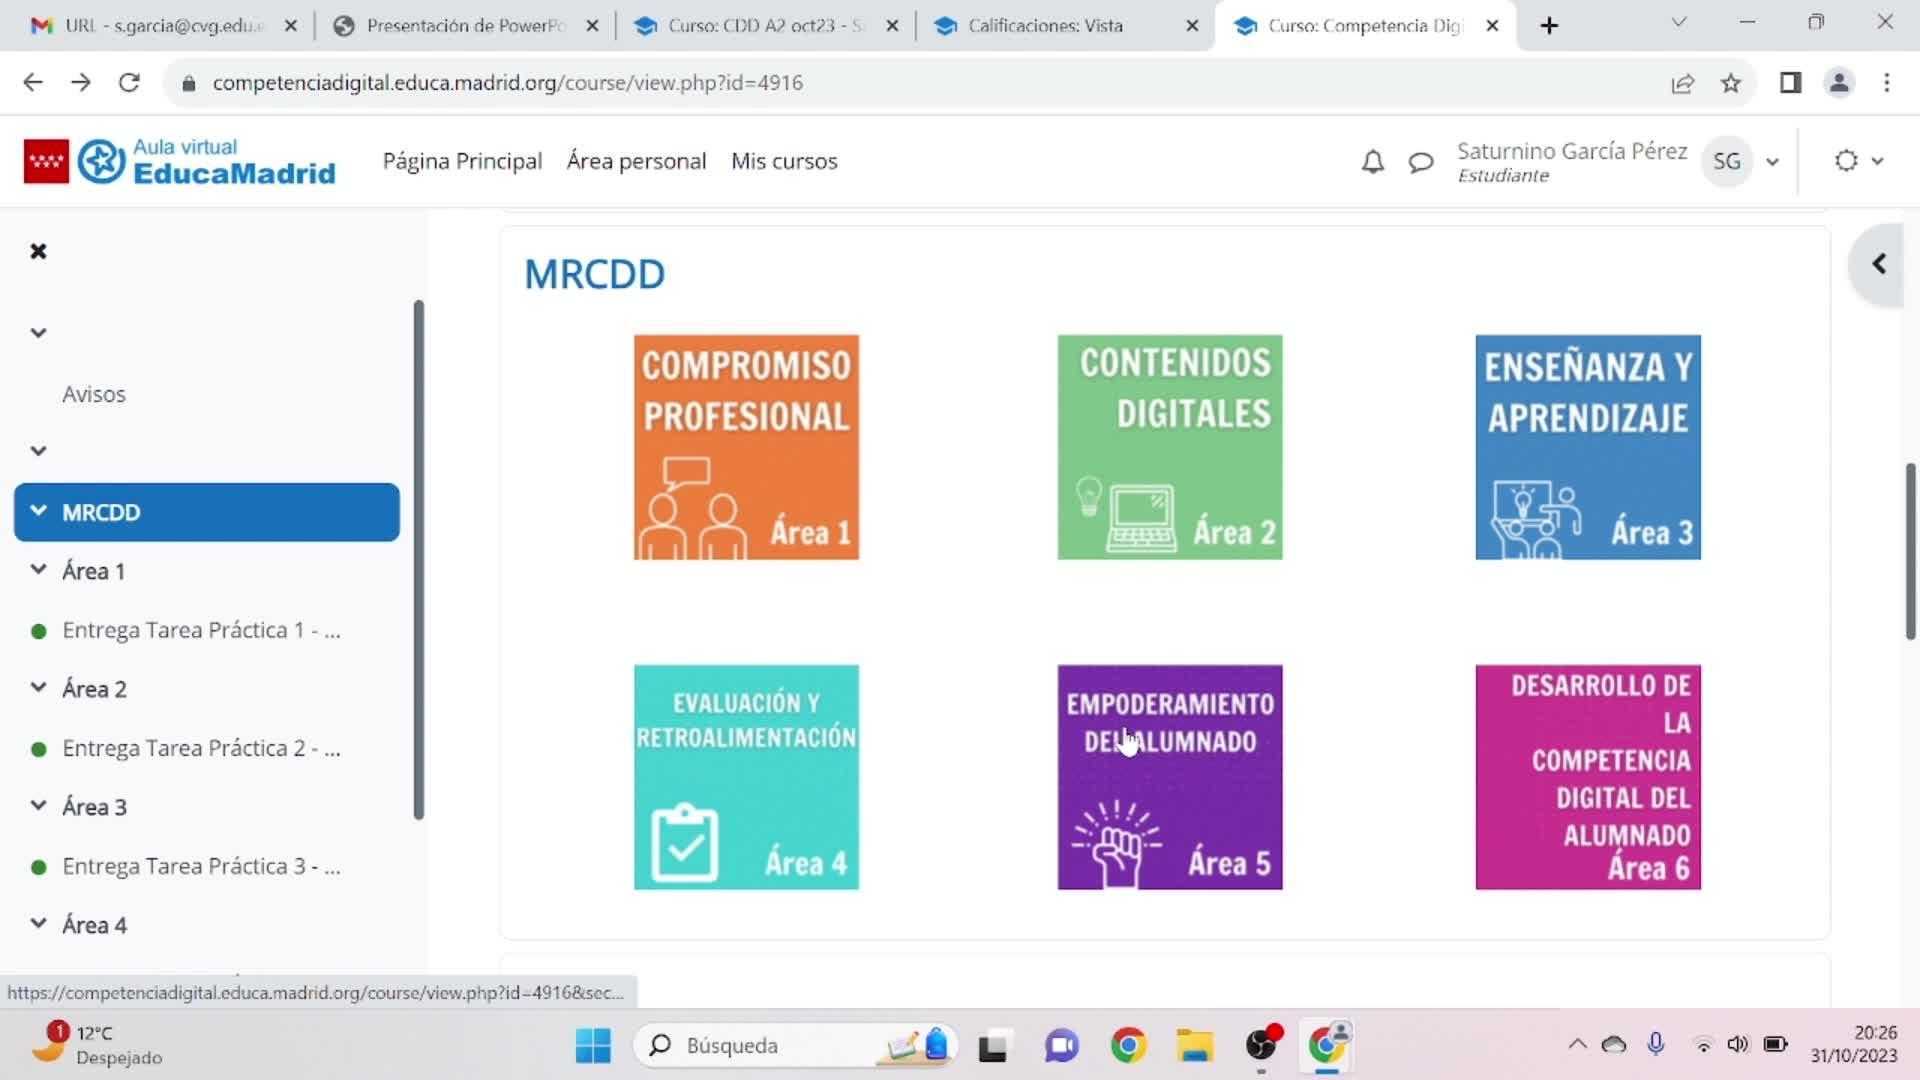
Task: Collapse the Área 1 section in index
Action: pos(38,570)
